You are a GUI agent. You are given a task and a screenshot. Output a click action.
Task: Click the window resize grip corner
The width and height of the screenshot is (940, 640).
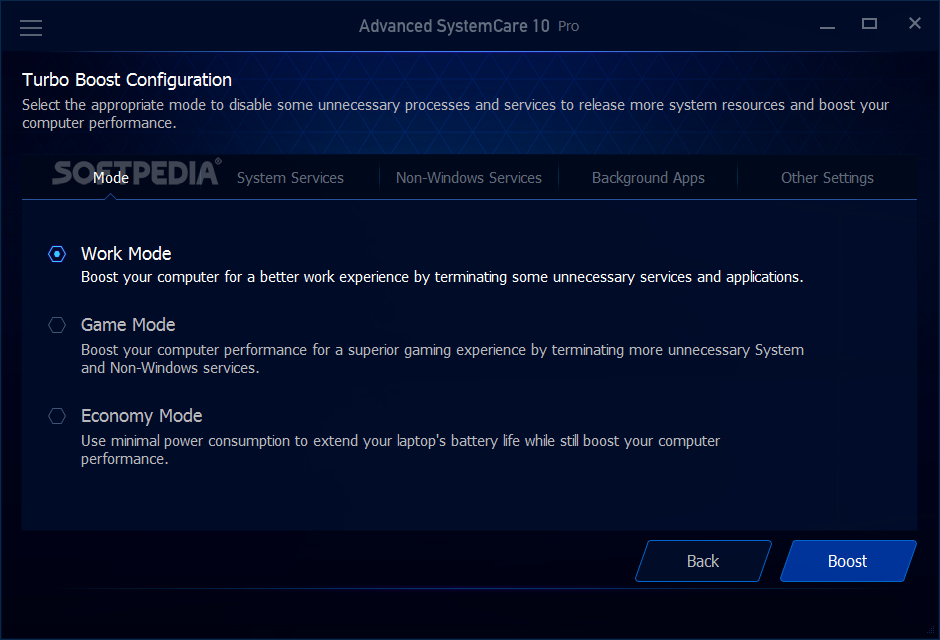pyautogui.click(x=930, y=630)
